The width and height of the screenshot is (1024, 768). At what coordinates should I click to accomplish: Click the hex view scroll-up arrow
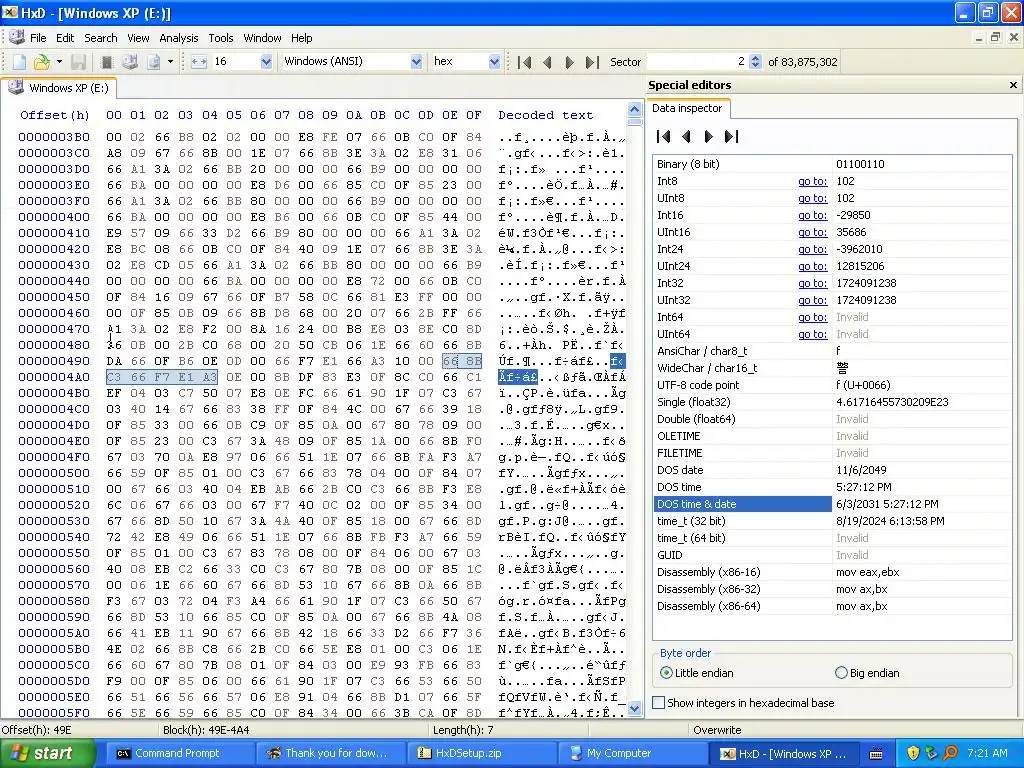tap(634, 108)
